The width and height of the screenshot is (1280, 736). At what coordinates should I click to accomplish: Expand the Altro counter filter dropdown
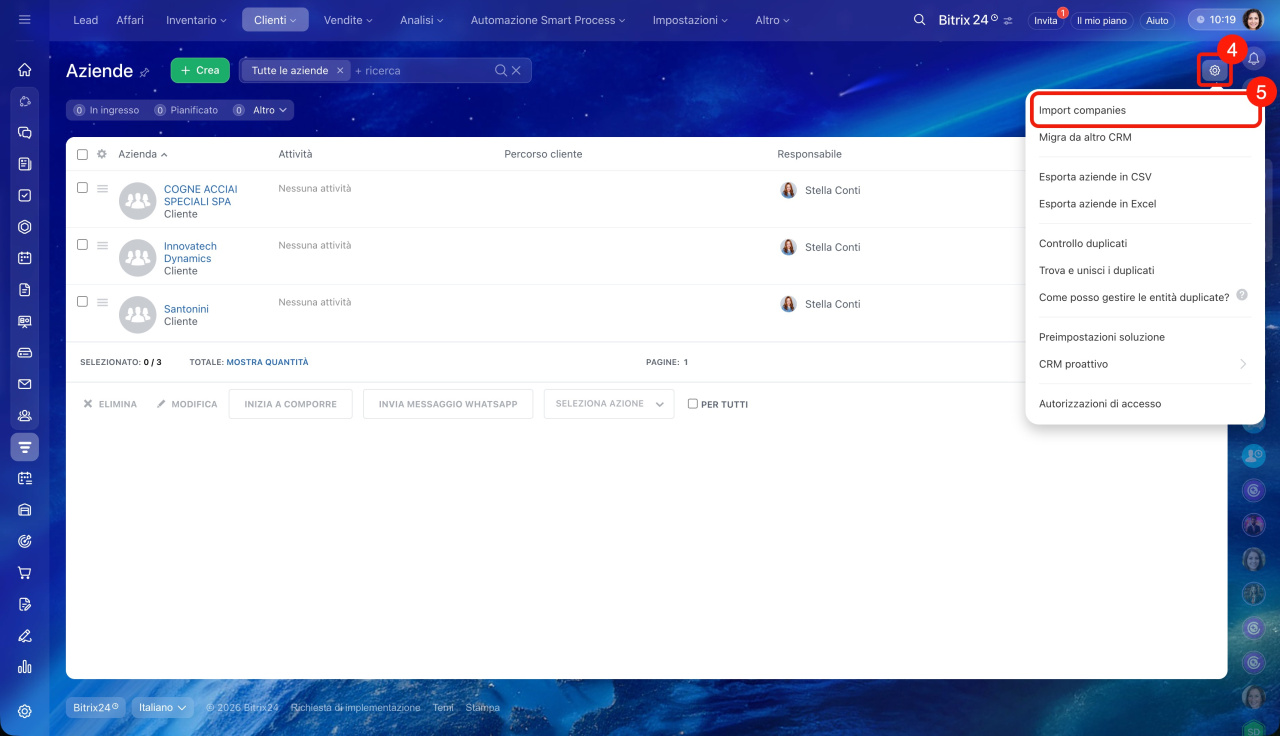270,110
